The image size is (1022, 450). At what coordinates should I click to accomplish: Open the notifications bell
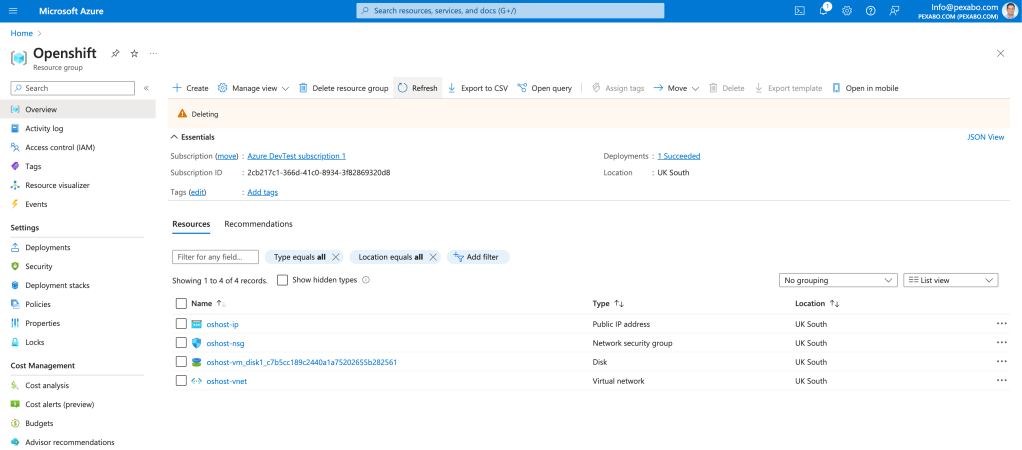824,10
